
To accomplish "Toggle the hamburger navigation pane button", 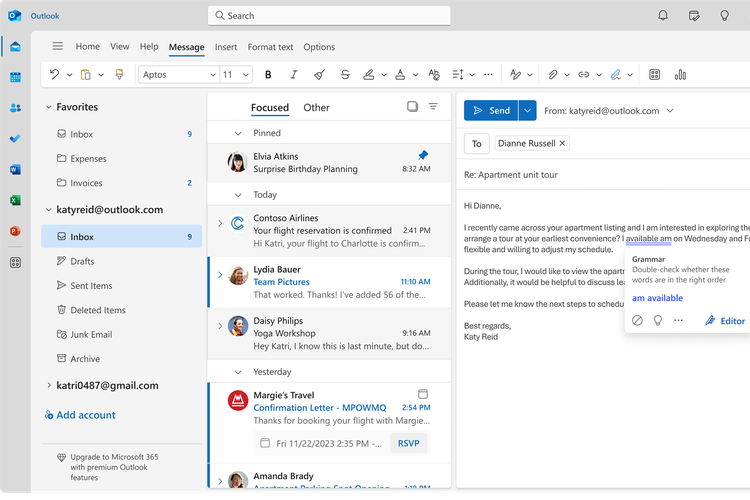I will pyautogui.click(x=58, y=46).
